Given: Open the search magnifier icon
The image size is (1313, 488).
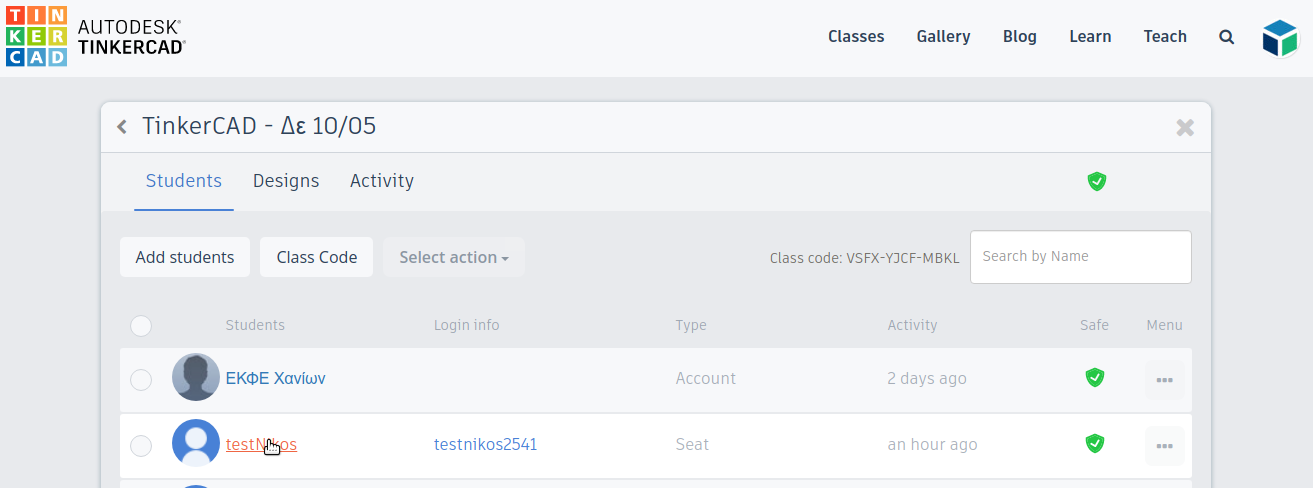Looking at the screenshot, I should tap(1227, 37).
